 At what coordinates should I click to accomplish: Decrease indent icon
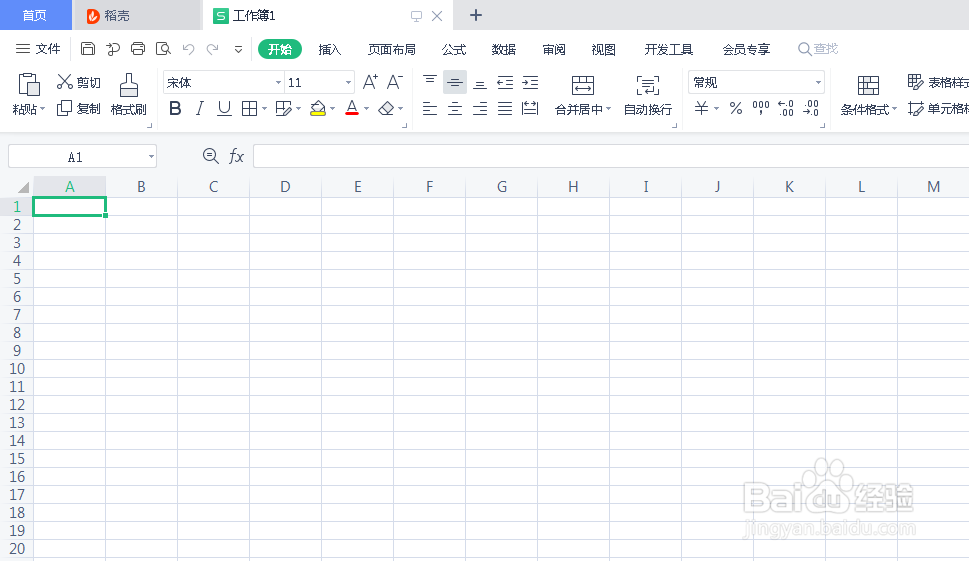click(x=505, y=82)
